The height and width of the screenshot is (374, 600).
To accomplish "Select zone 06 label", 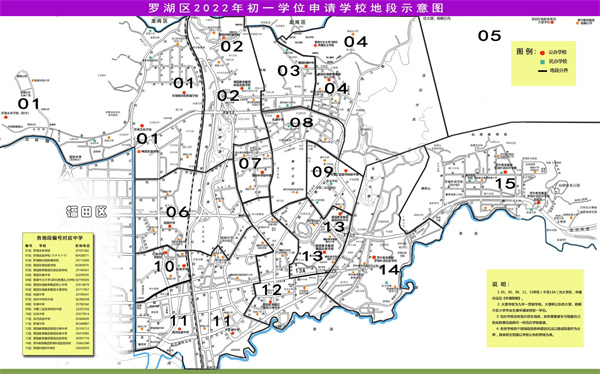I will pyautogui.click(x=178, y=212).
